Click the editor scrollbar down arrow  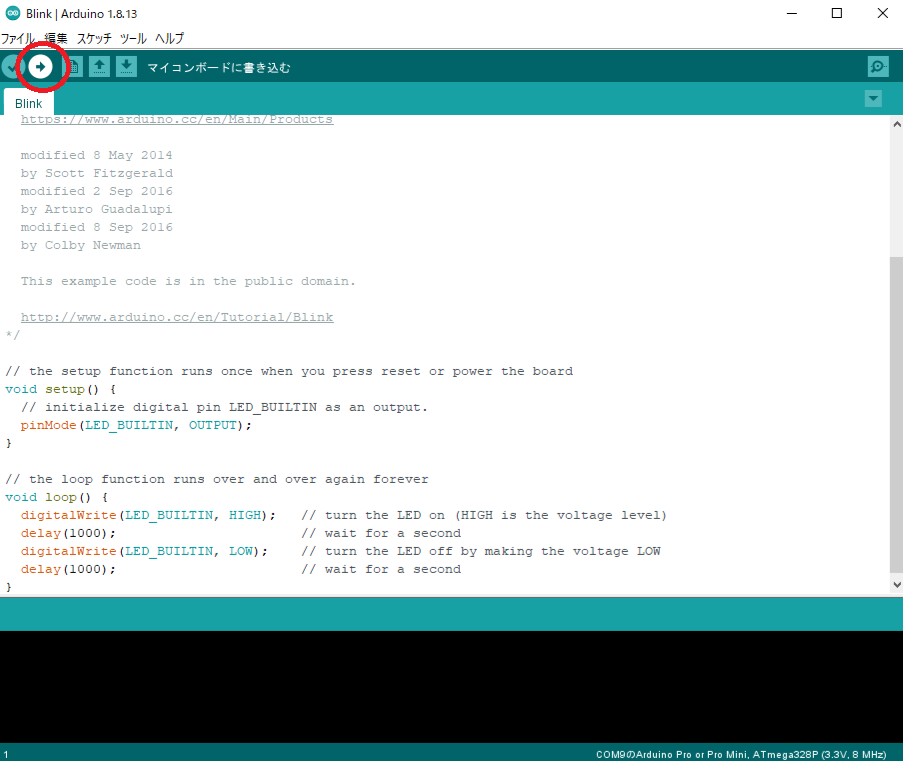tap(896, 584)
